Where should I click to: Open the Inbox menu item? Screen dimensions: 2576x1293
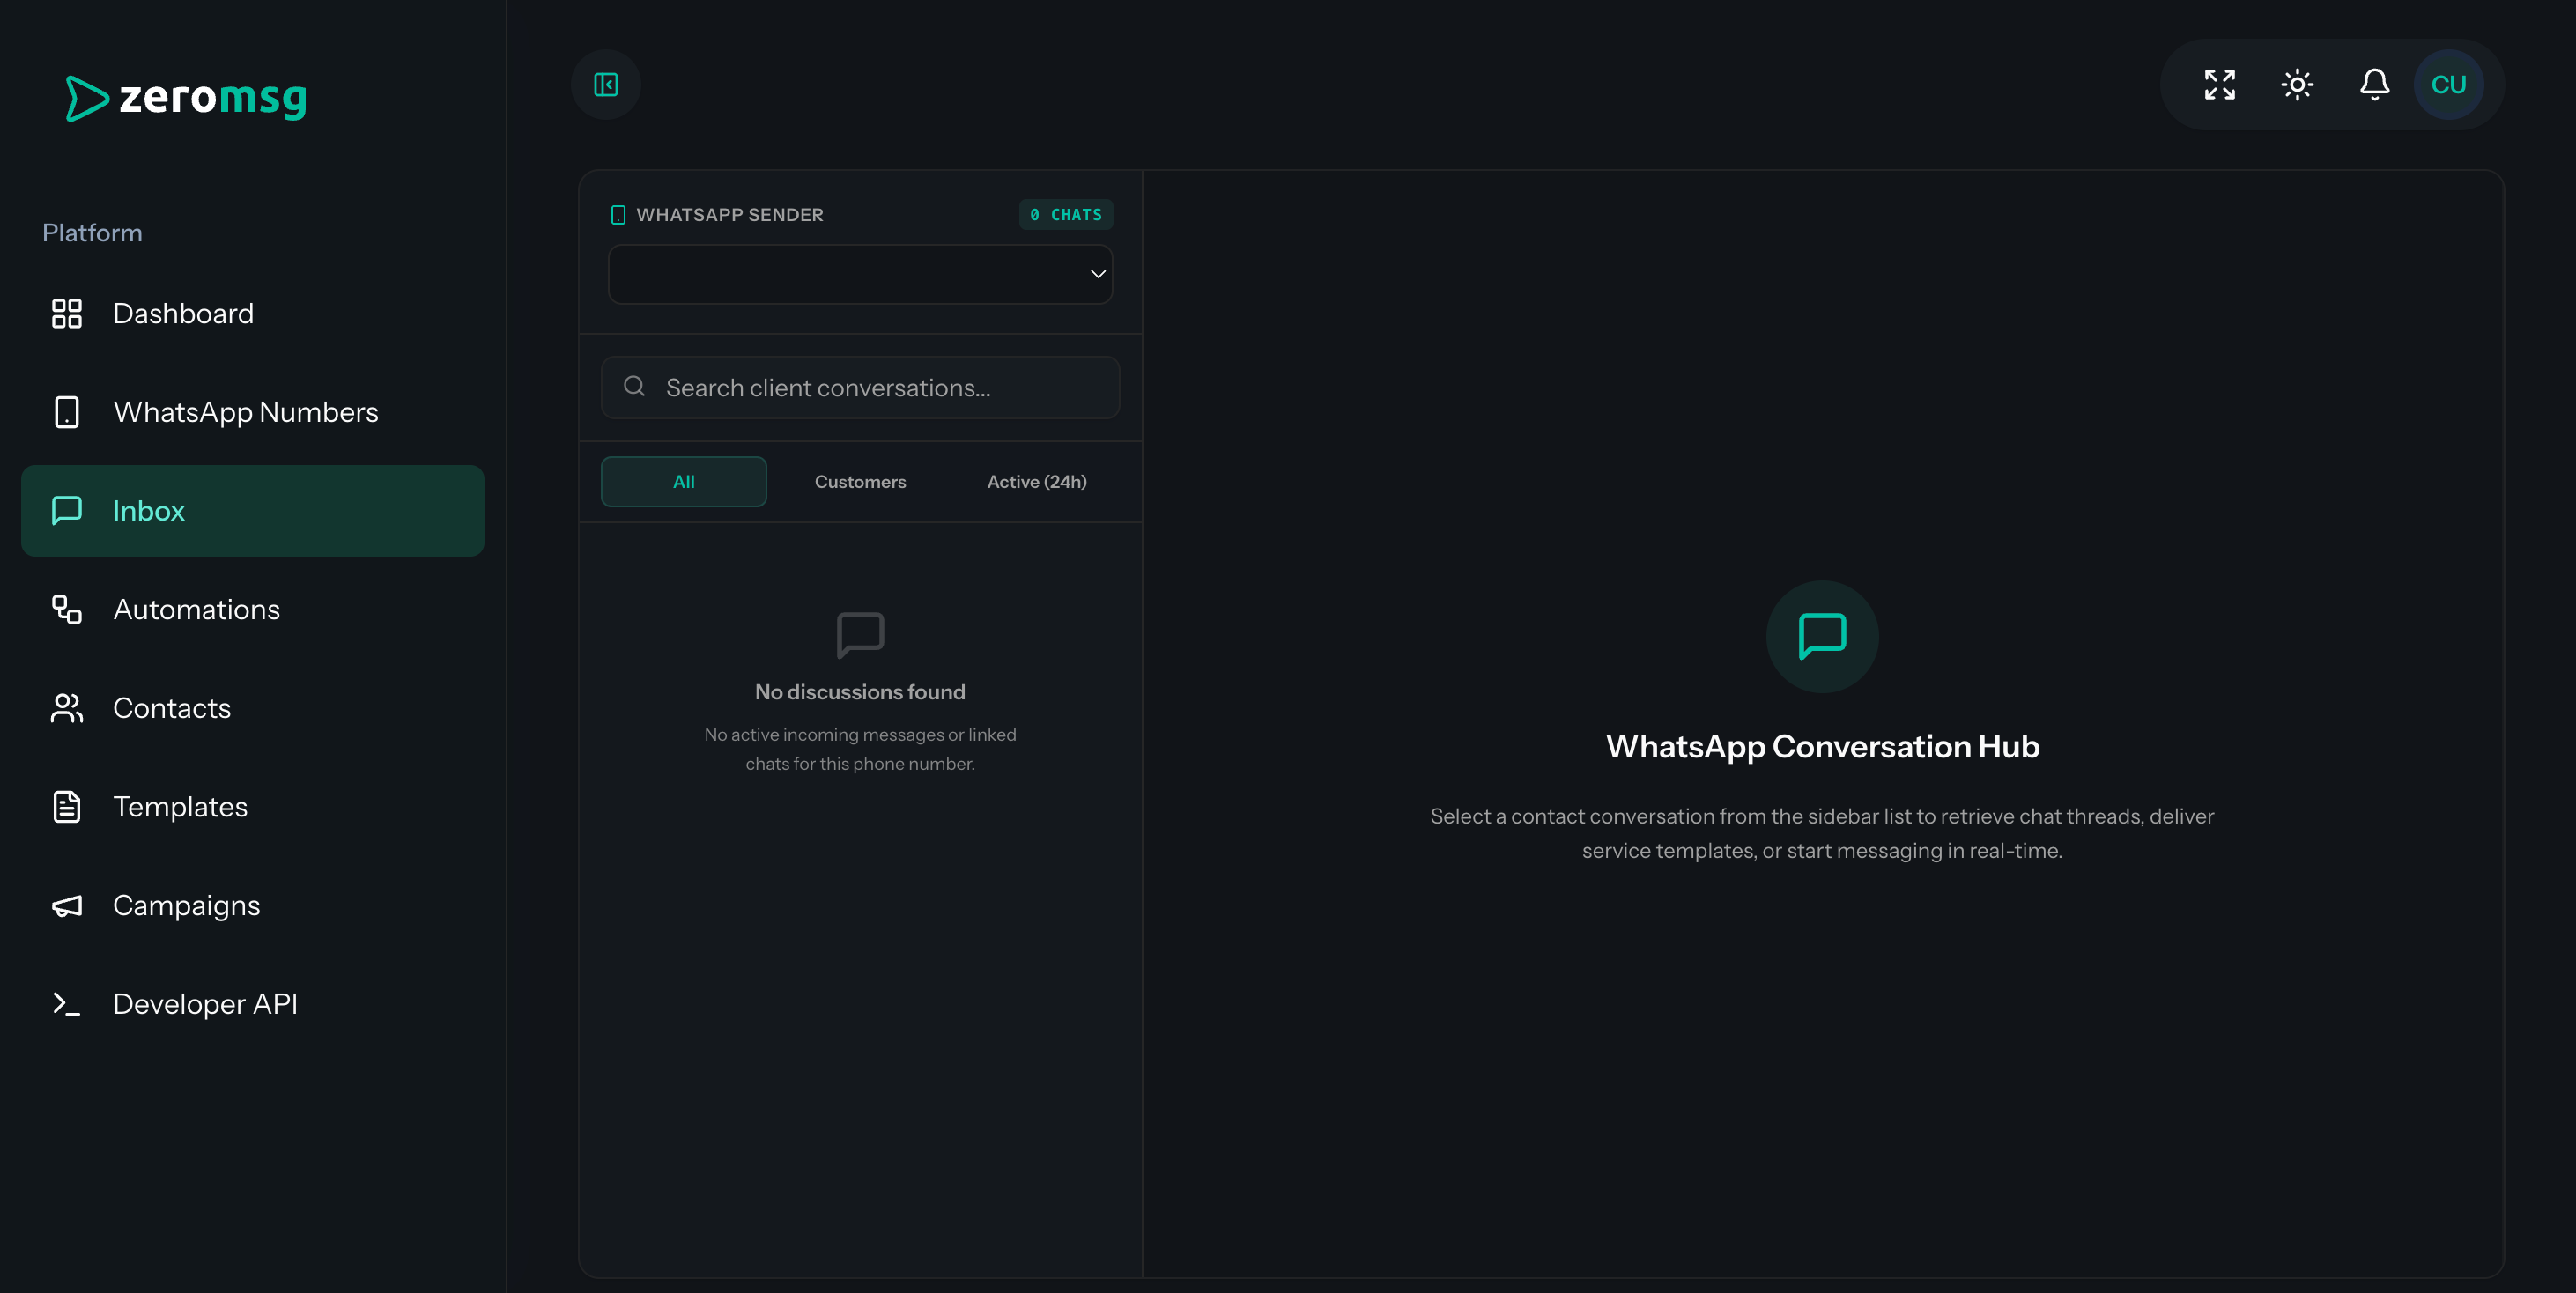[252, 510]
